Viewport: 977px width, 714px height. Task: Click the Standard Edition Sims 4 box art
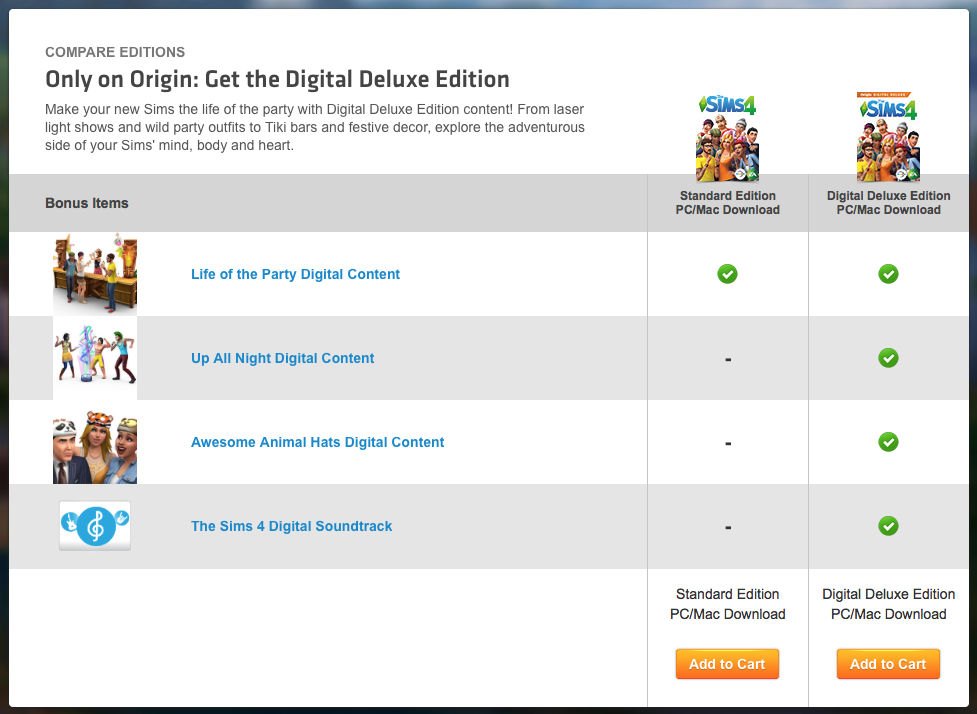(727, 138)
